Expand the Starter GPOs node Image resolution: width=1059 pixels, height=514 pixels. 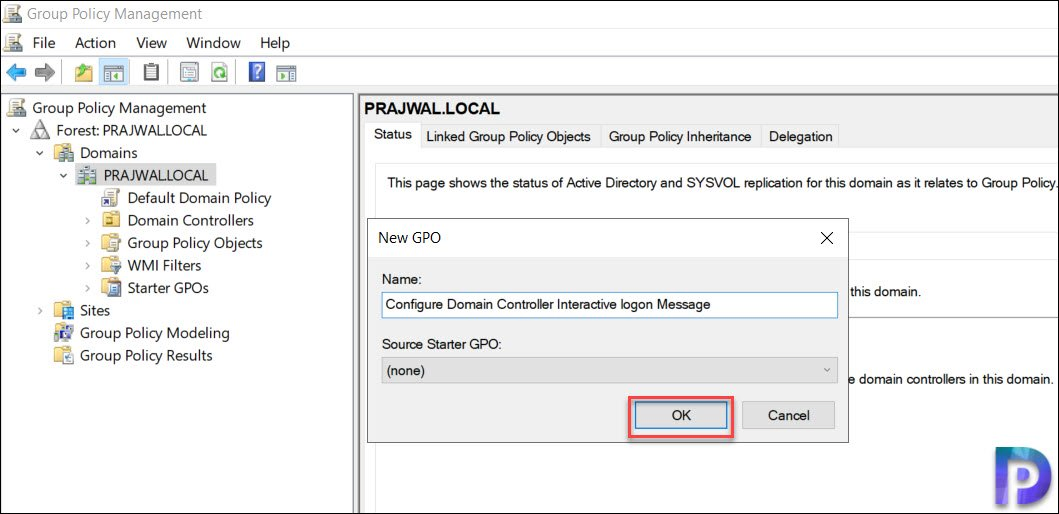click(x=87, y=288)
